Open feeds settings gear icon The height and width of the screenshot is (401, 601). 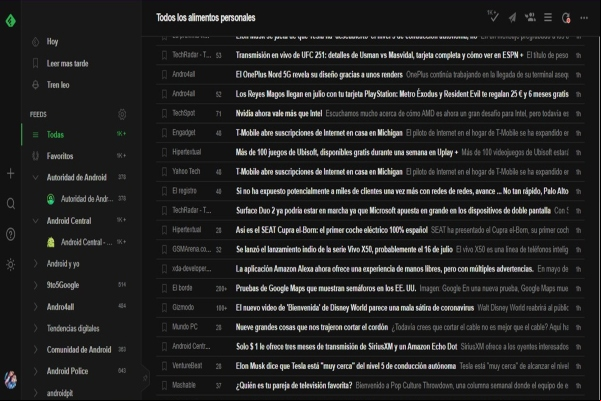tap(122, 114)
